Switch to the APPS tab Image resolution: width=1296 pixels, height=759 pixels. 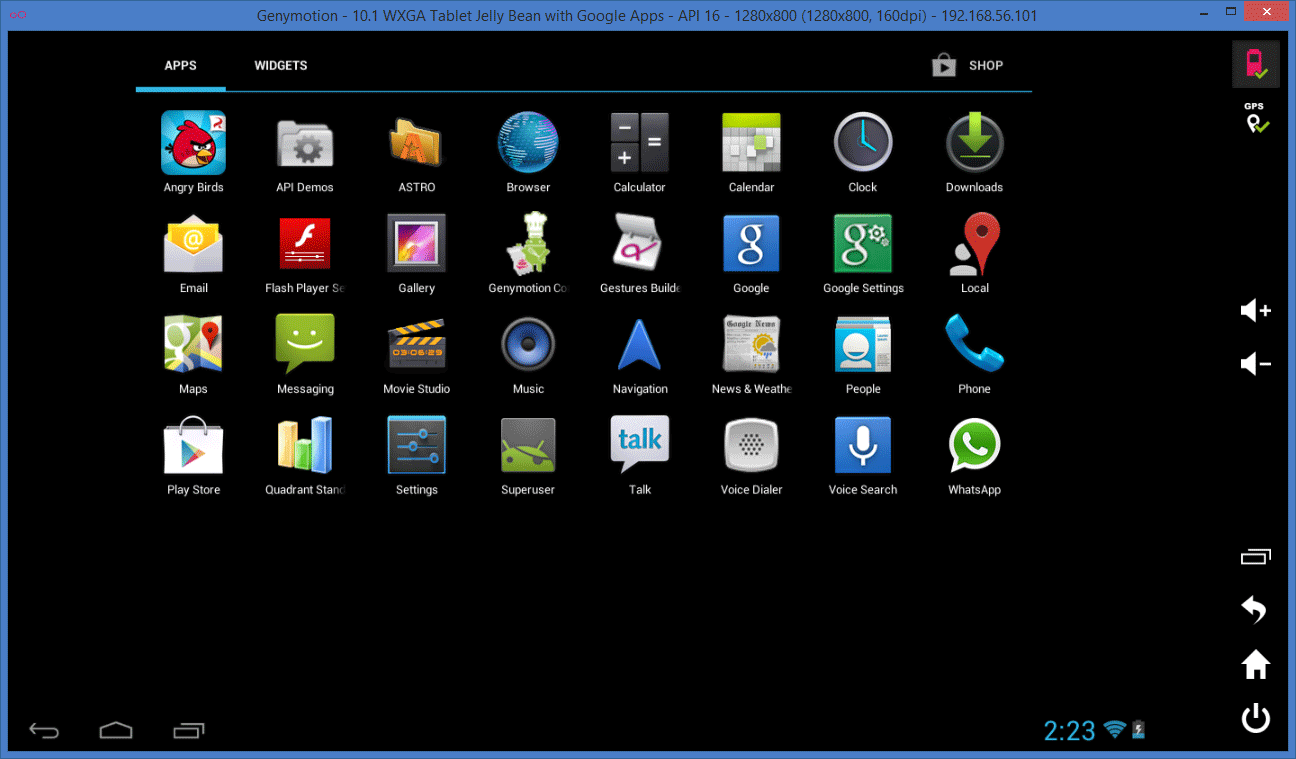[181, 65]
